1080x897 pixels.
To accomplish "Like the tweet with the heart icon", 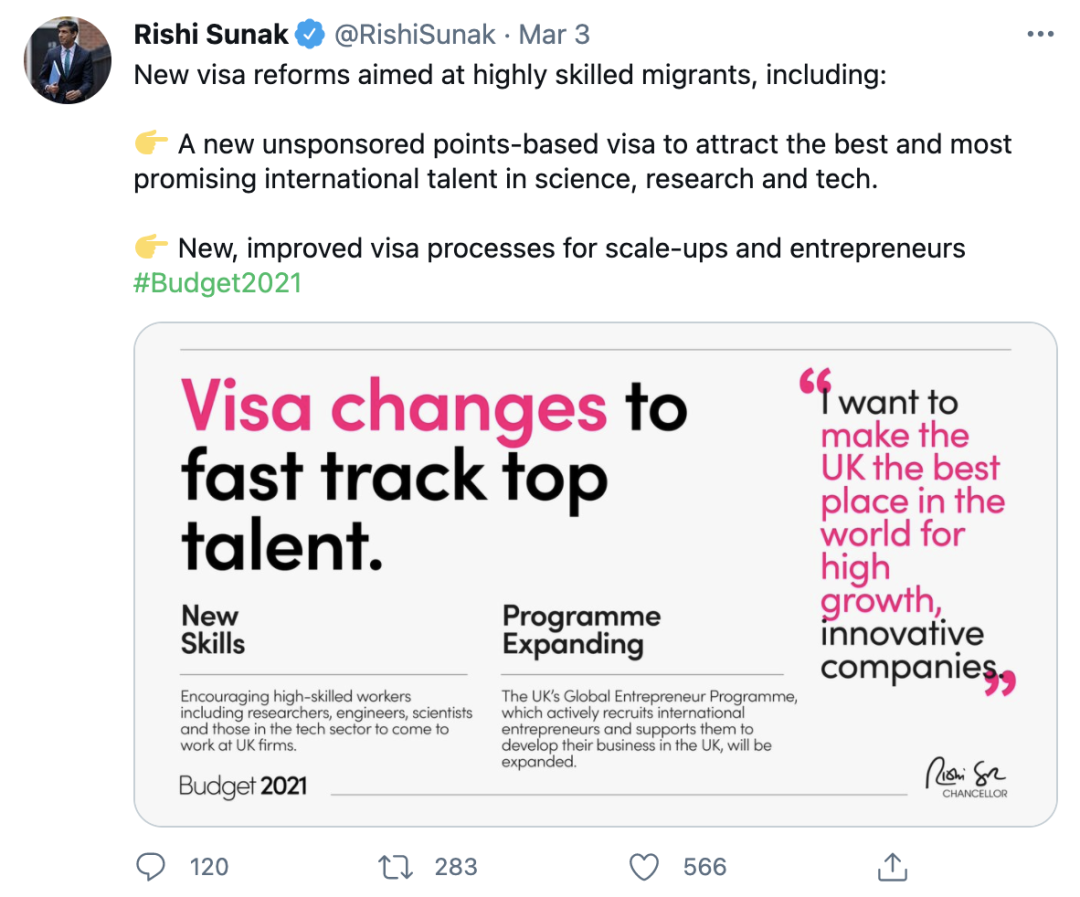I will [644, 866].
